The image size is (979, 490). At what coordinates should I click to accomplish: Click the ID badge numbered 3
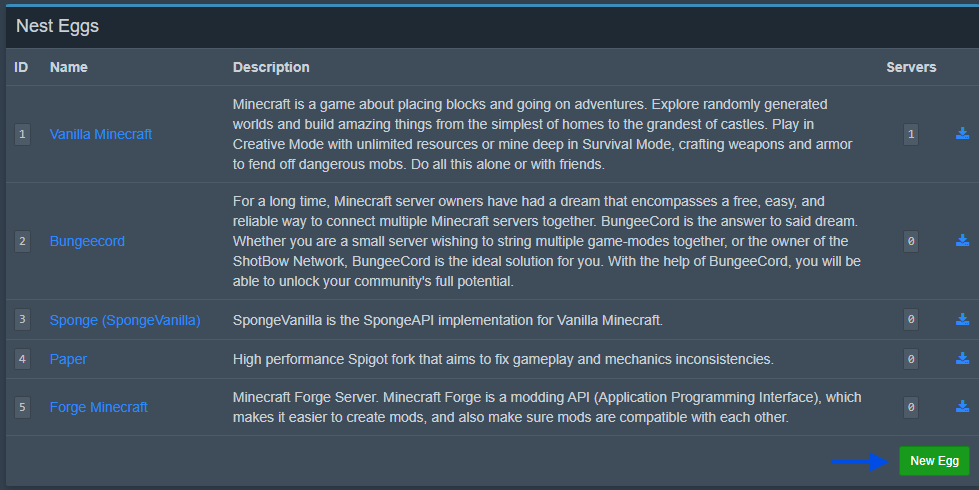22,320
